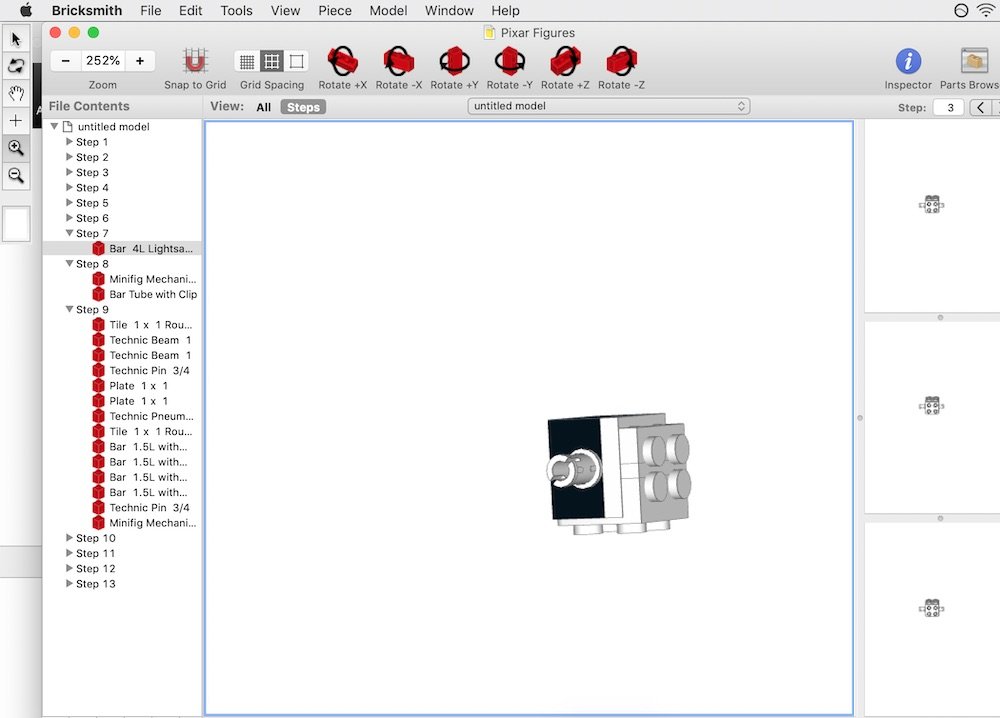Screen dimensions: 1000x718
Task: Activate the hand pan tool
Action: click(16, 93)
